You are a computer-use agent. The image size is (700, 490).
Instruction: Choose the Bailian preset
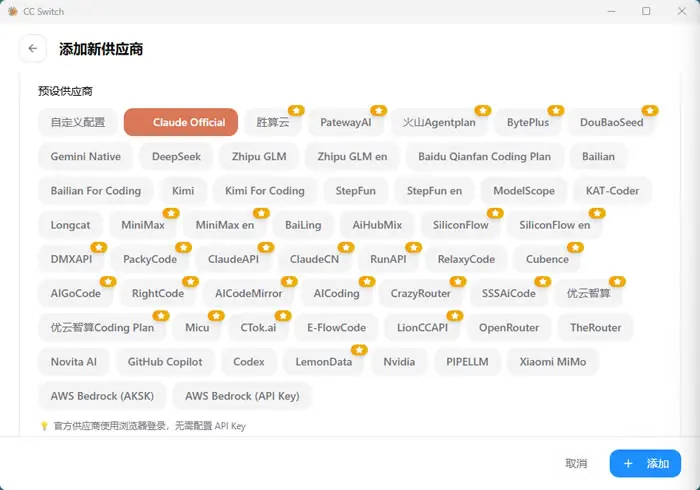pyautogui.click(x=598, y=157)
